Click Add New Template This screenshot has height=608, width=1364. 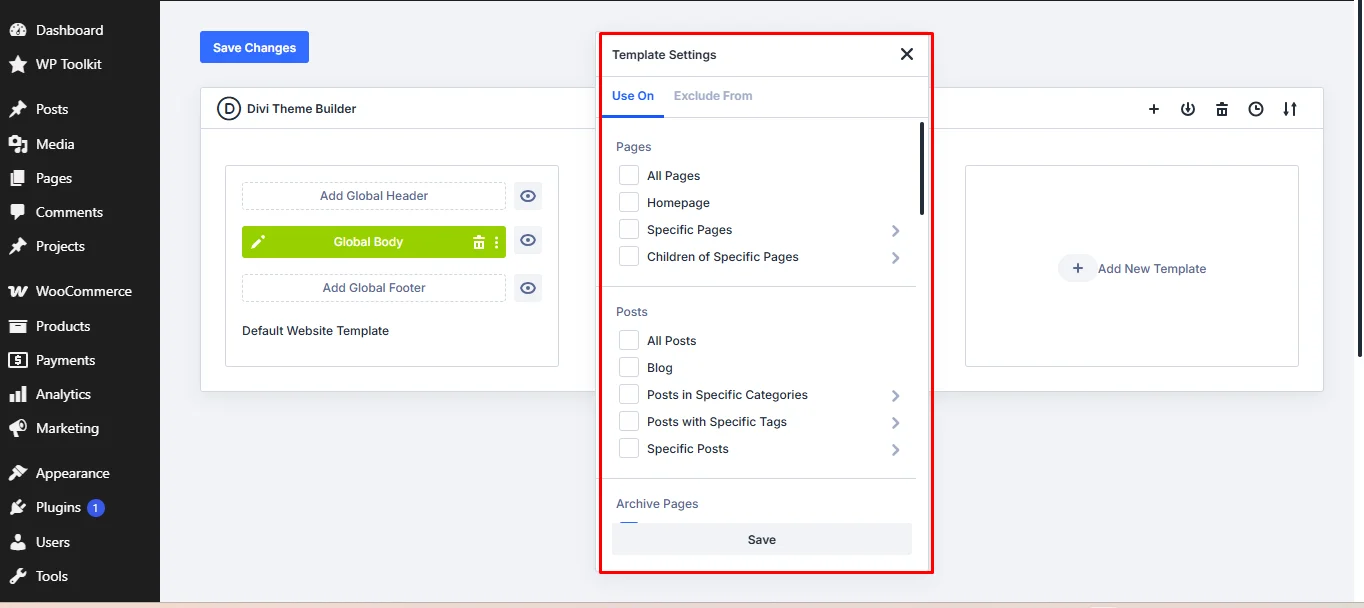[x=1132, y=268]
